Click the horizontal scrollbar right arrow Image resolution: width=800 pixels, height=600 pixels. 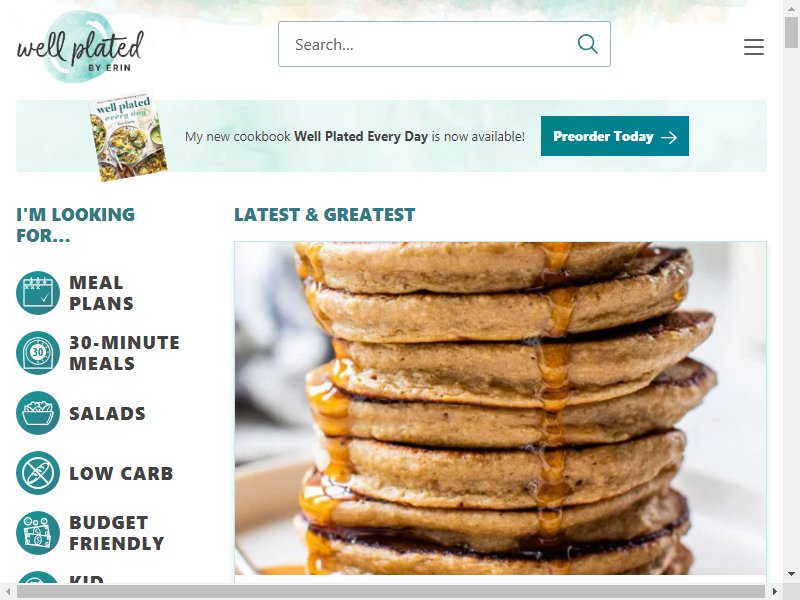[774, 592]
